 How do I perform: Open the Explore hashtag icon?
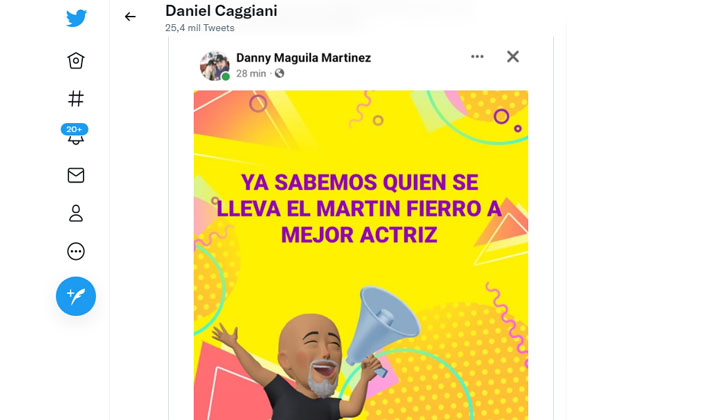[76, 99]
